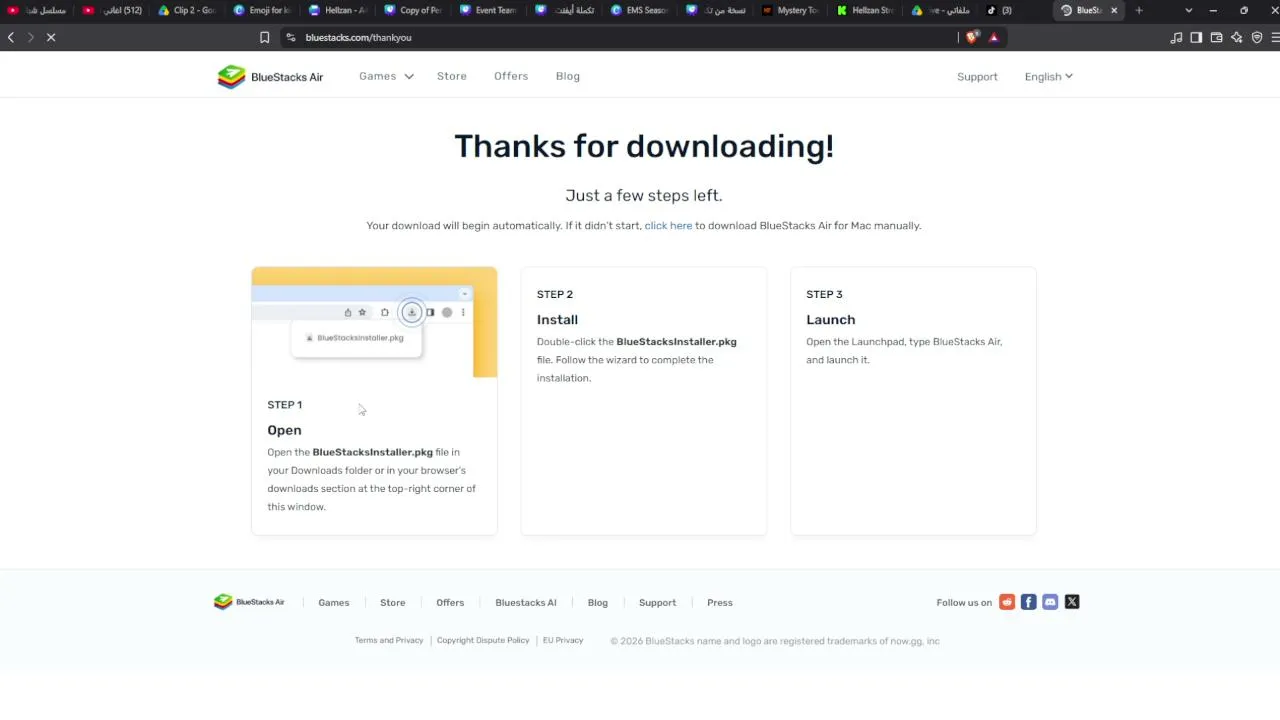Open the browser main menu hamburger
This screenshot has height=720, width=1280.
click(x=1274, y=37)
